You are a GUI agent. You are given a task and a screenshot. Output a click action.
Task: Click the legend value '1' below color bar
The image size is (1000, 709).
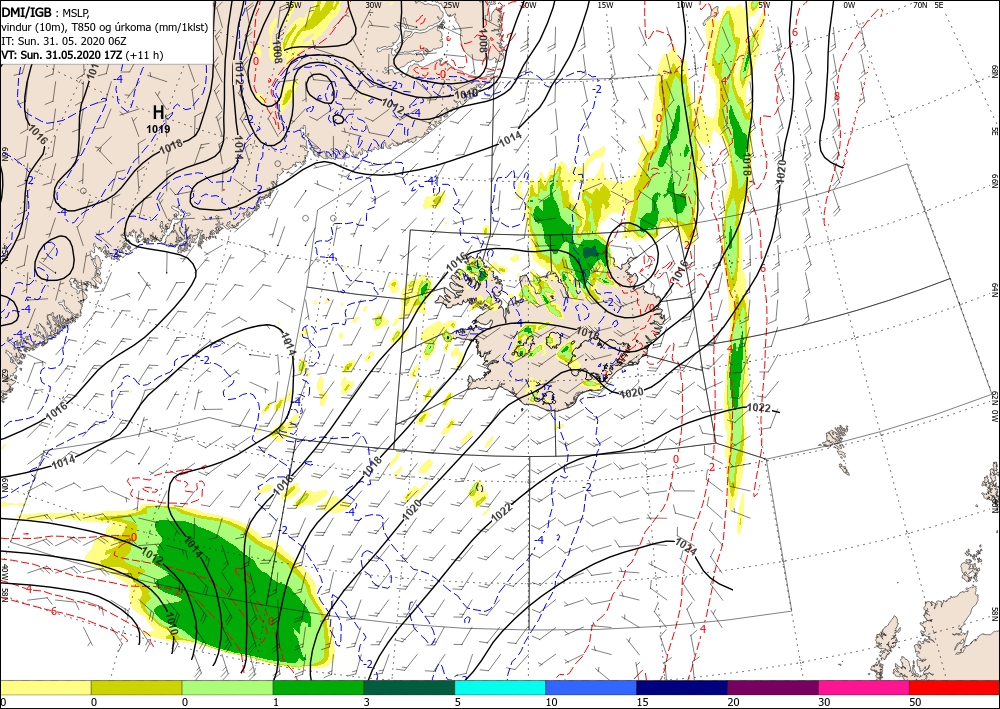[x=276, y=702]
